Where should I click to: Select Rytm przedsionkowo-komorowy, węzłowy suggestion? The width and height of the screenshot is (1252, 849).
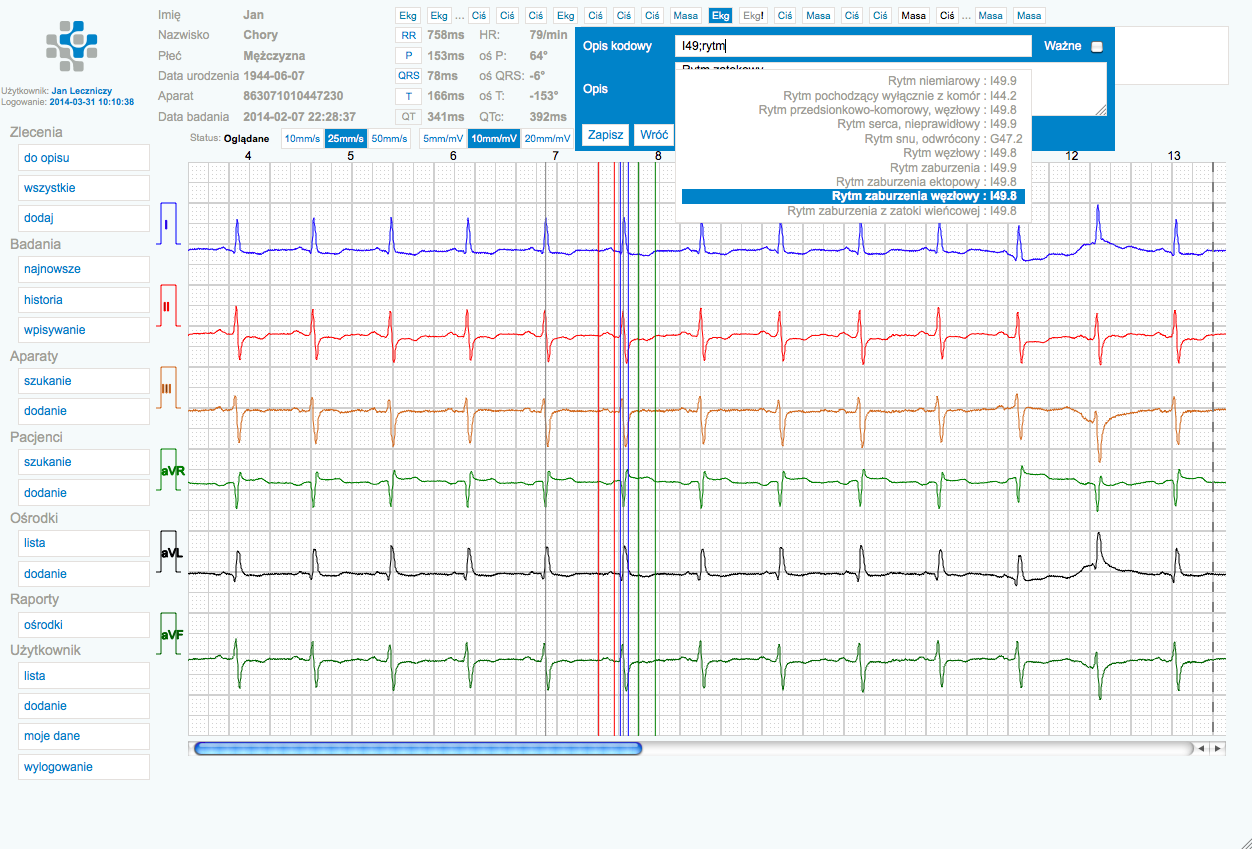pyautogui.click(x=851, y=109)
